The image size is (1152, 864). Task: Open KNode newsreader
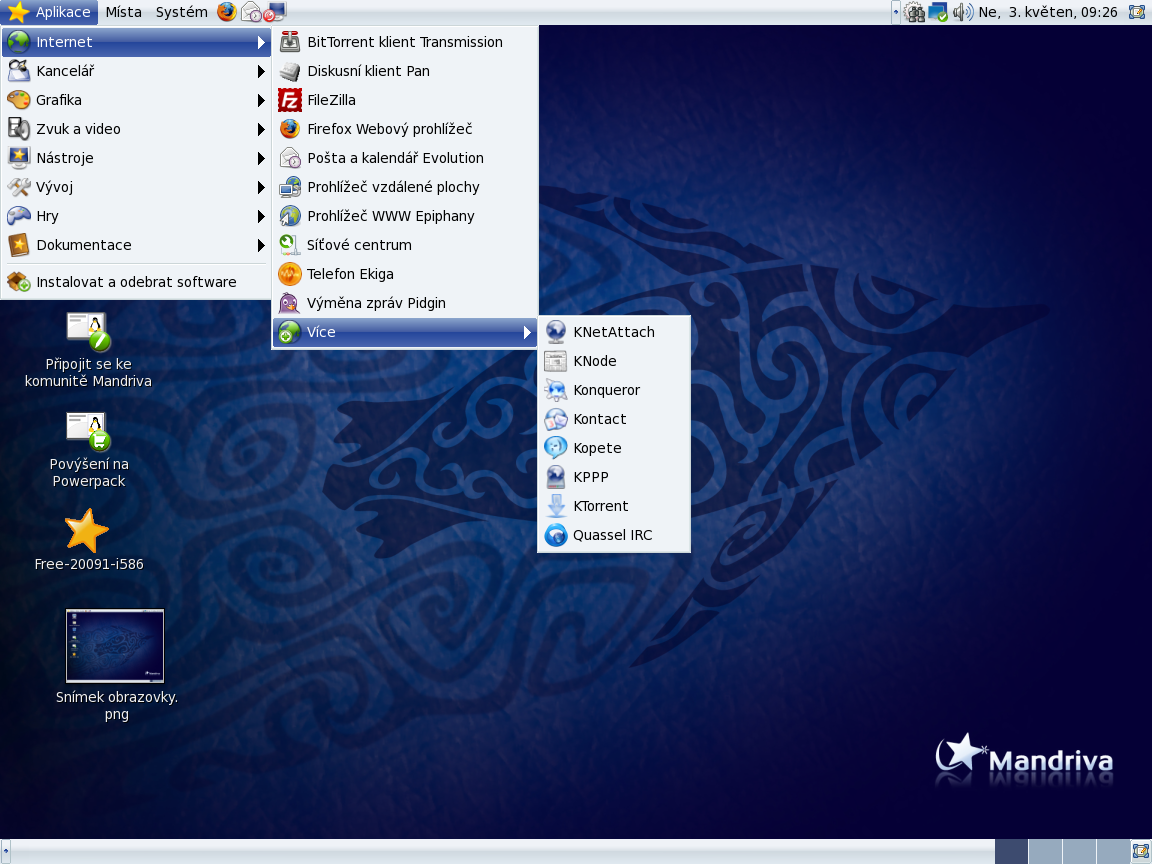[614, 361]
